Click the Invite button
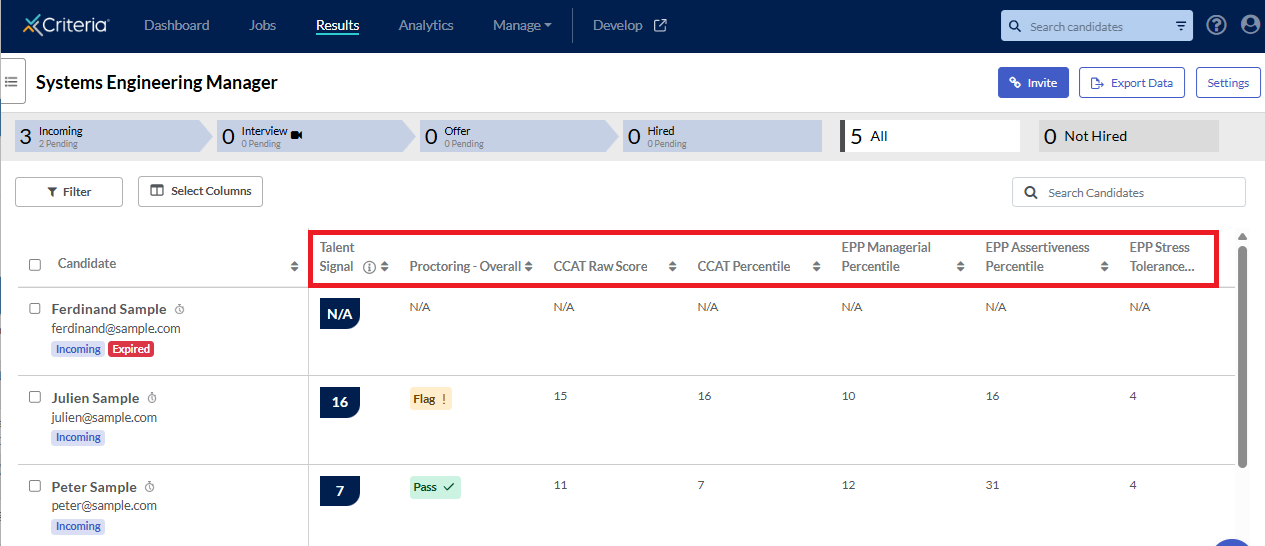Screen dimensions: 1265x546 tap(1033, 83)
